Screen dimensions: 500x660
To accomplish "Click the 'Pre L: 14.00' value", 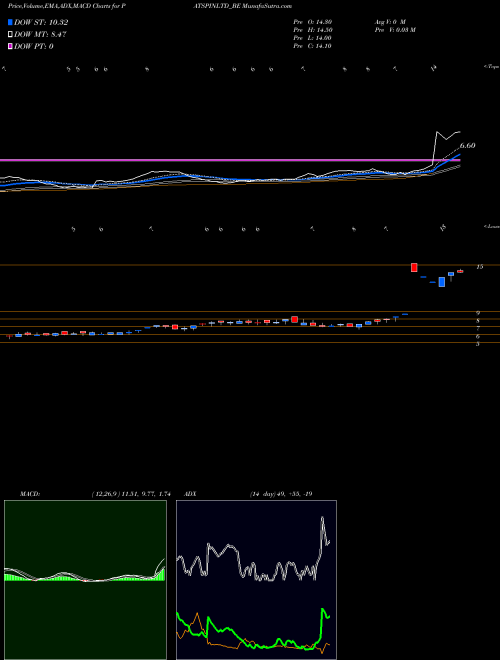I will click(313, 38).
